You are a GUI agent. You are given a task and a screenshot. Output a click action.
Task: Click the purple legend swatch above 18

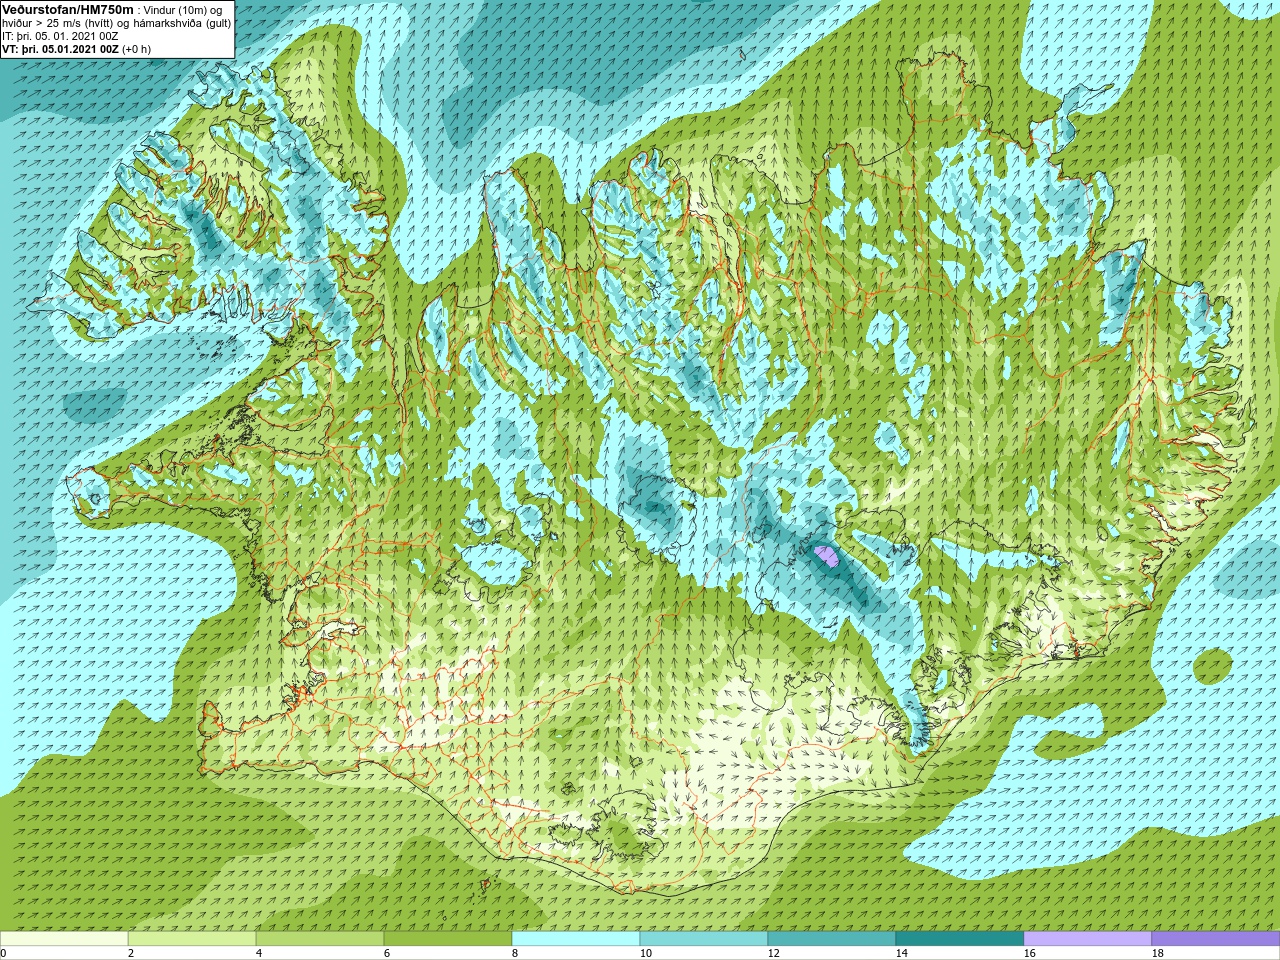pos(1216,939)
